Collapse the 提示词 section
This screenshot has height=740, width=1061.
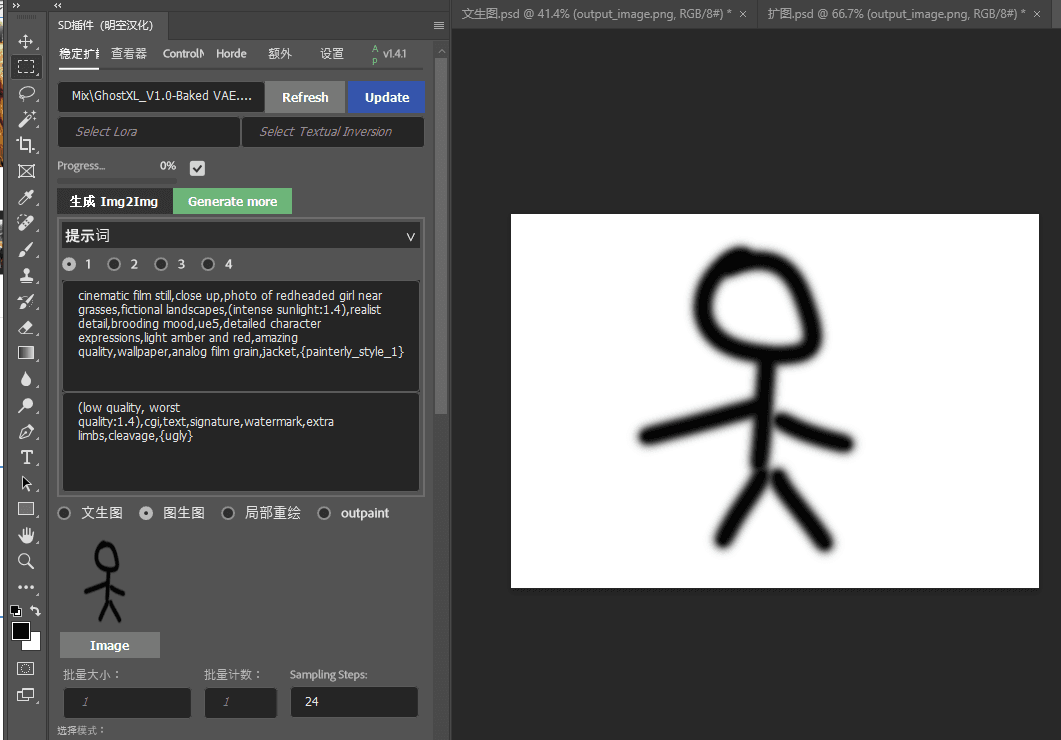[x=410, y=236]
